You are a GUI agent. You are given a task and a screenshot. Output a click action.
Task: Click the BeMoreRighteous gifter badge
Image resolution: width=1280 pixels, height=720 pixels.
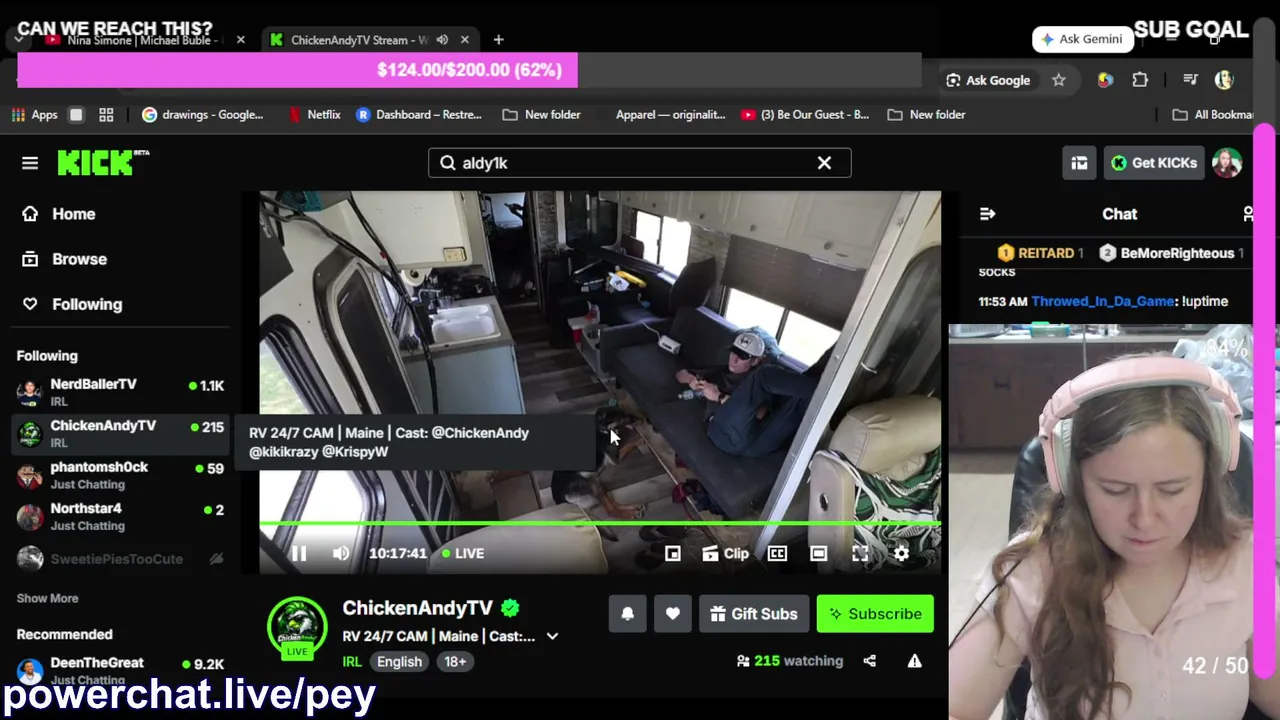tap(1171, 253)
